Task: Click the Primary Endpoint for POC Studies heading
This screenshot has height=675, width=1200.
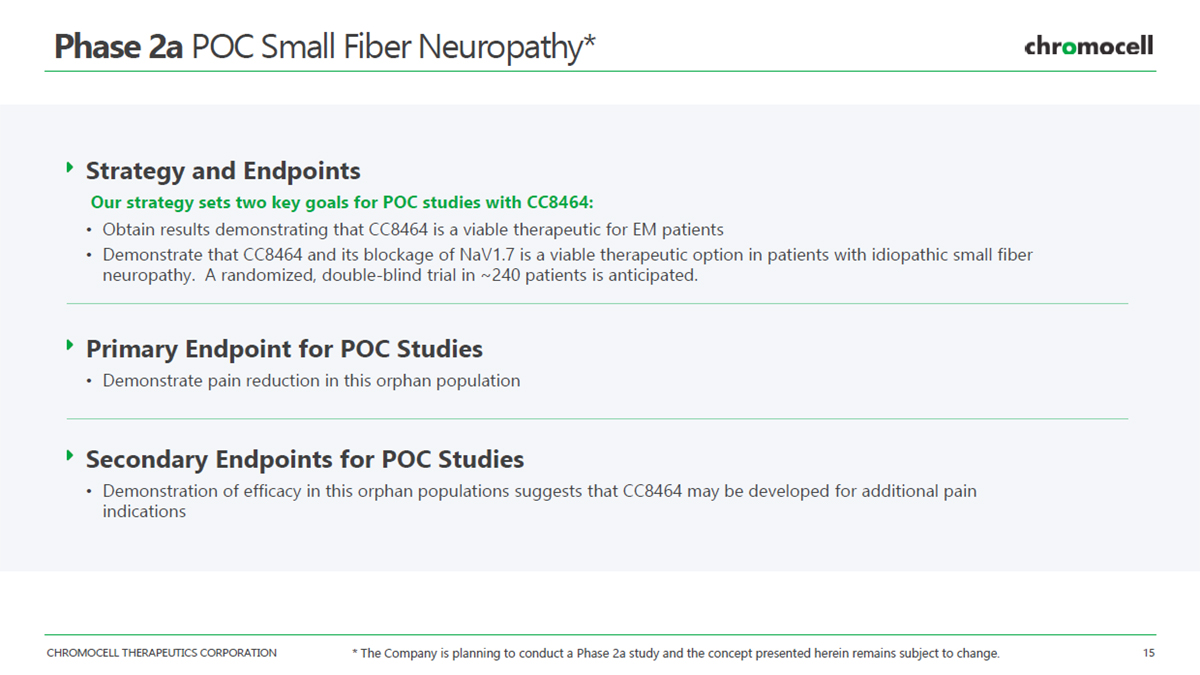Action: pyautogui.click(x=284, y=349)
